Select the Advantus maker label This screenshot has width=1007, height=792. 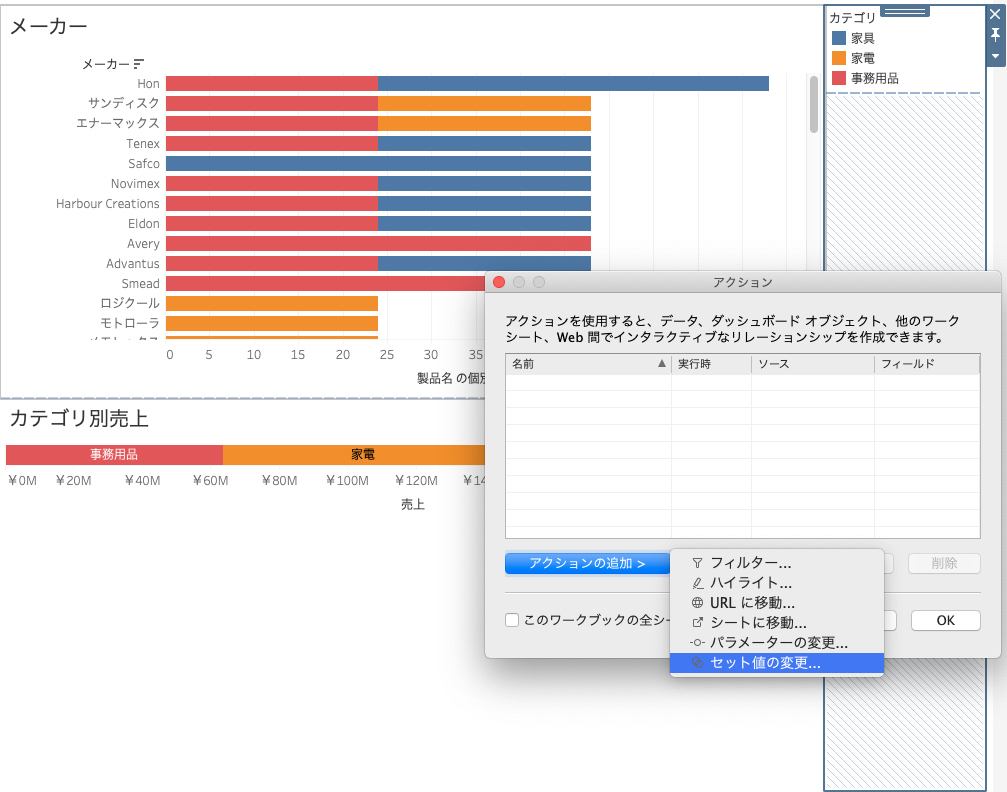pyautogui.click(x=132, y=263)
